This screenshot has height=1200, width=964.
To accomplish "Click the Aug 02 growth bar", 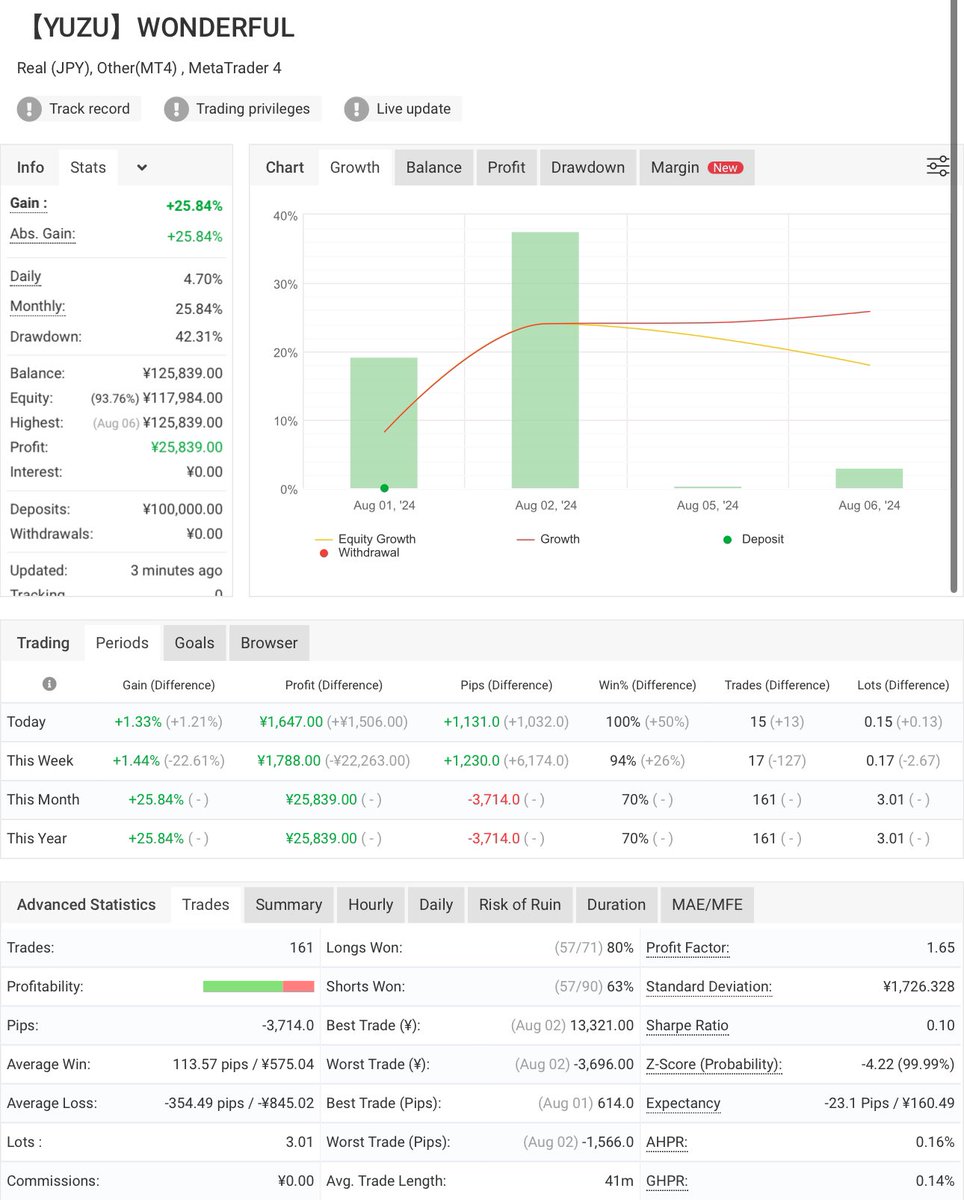I will point(545,360).
